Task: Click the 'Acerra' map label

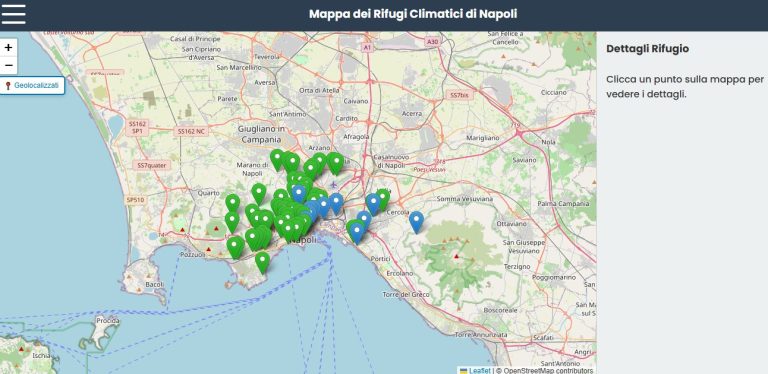Action: click(411, 114)
